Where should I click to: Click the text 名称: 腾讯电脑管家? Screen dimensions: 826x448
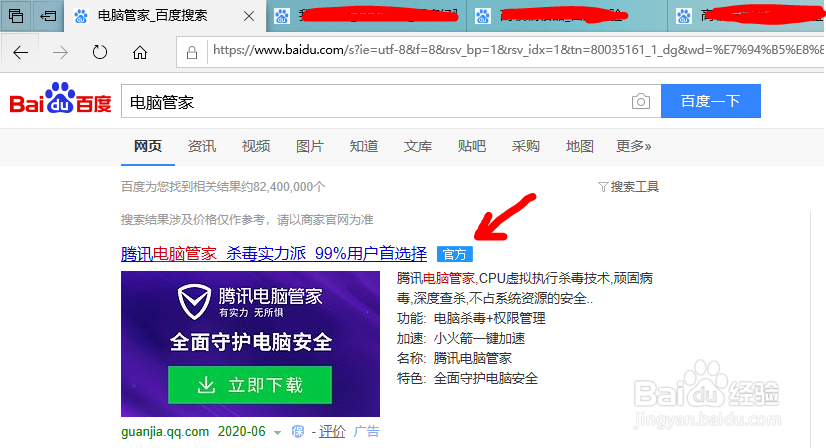[x=454, y=358]
